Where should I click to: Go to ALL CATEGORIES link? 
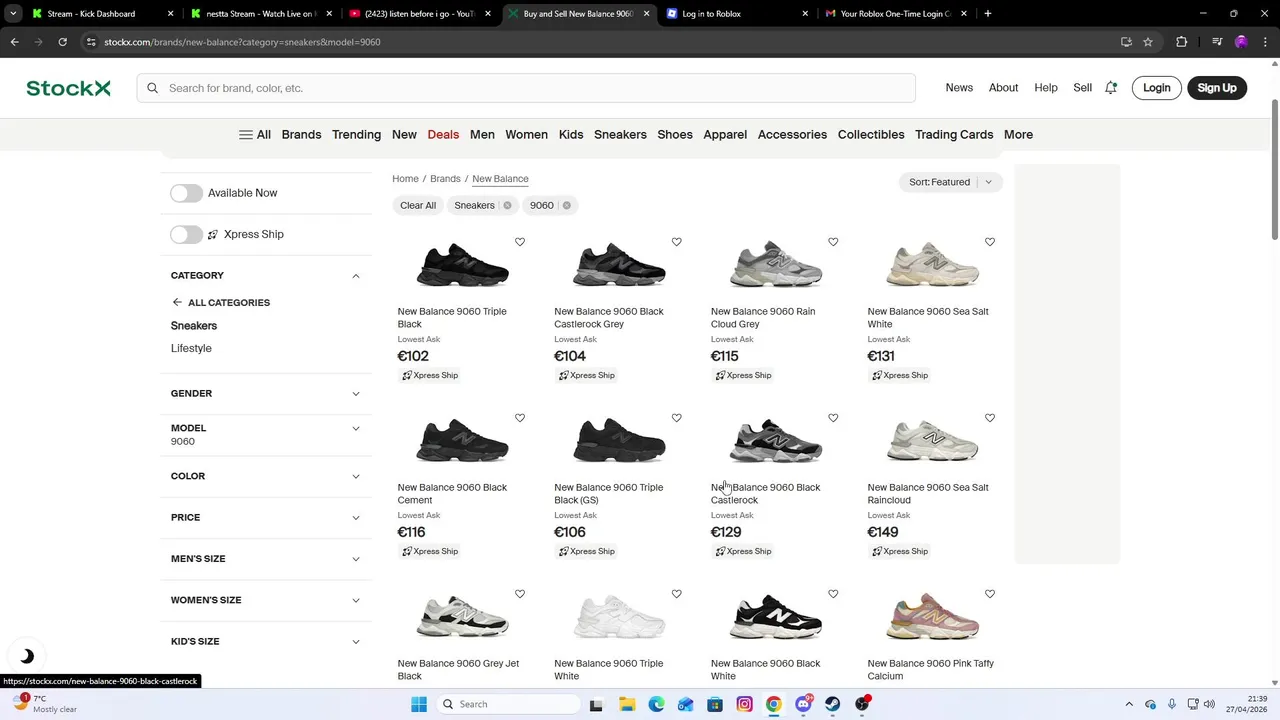[x=220, y=302]
